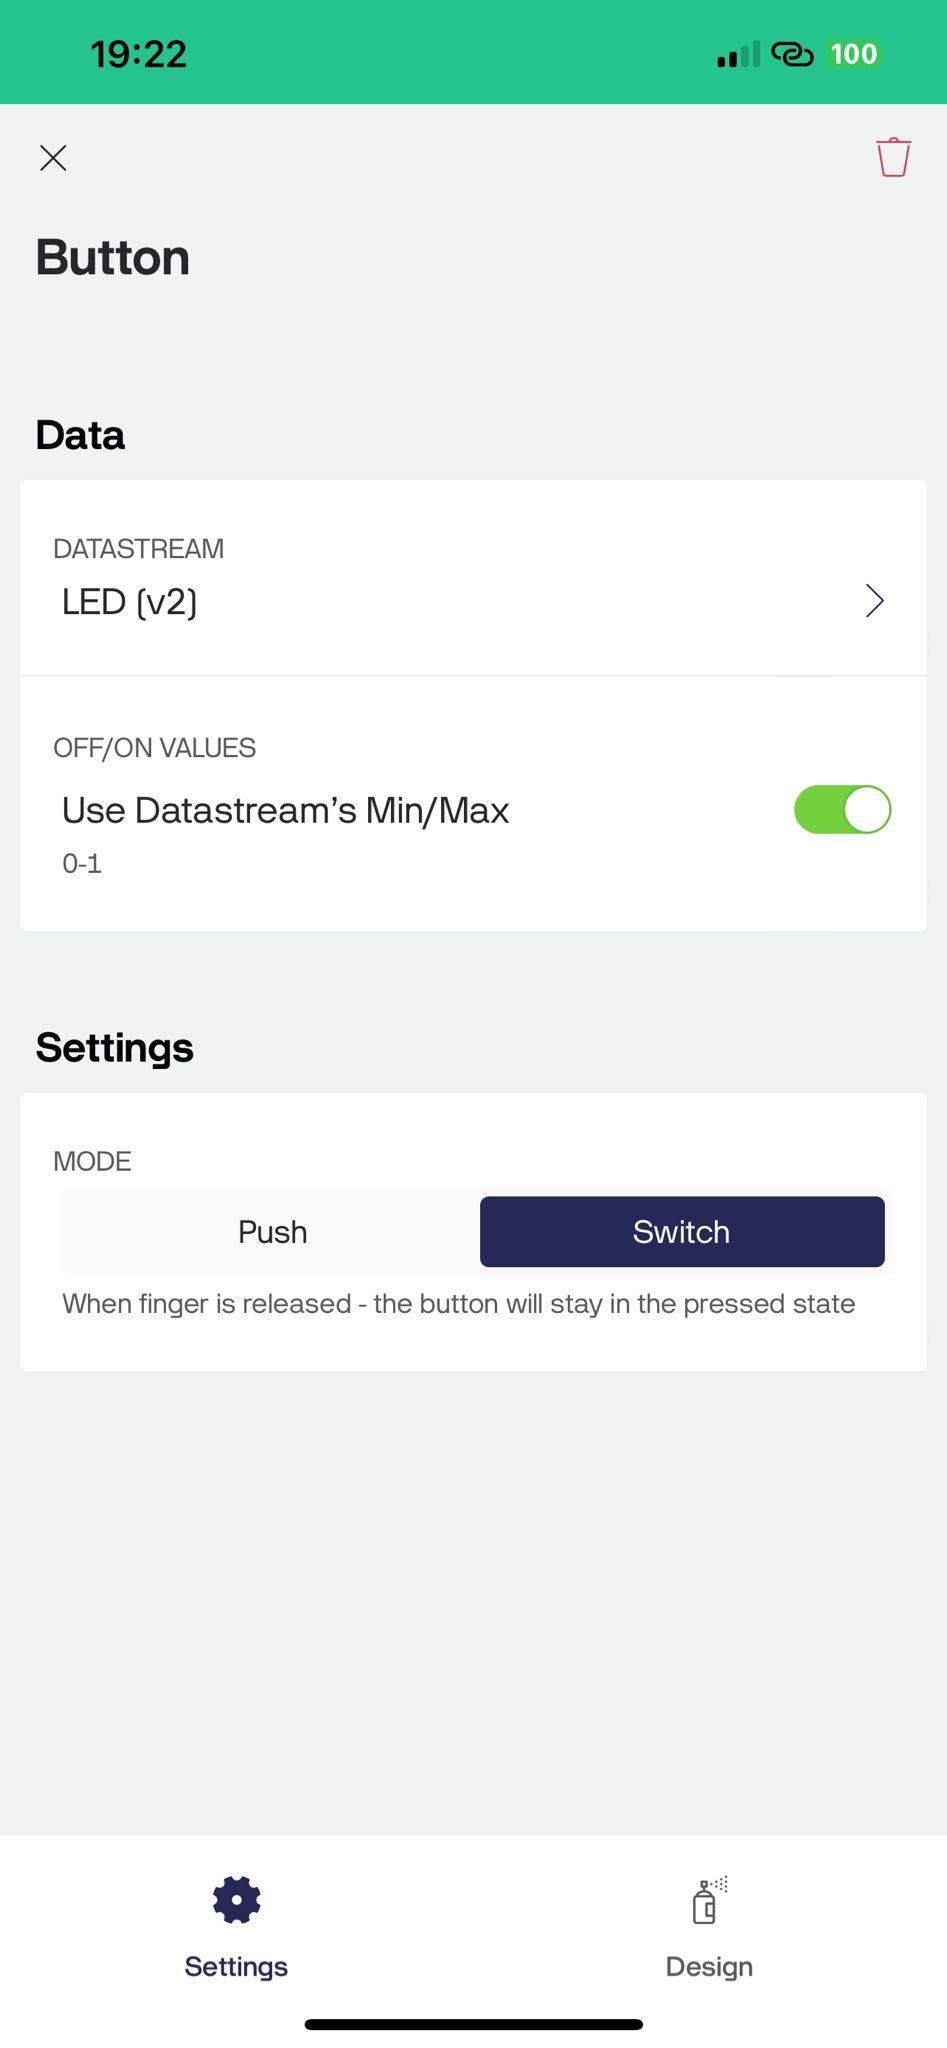Tap the 0-1 value range text
The image size is (947, 2048).
click(x=82, y=864)
